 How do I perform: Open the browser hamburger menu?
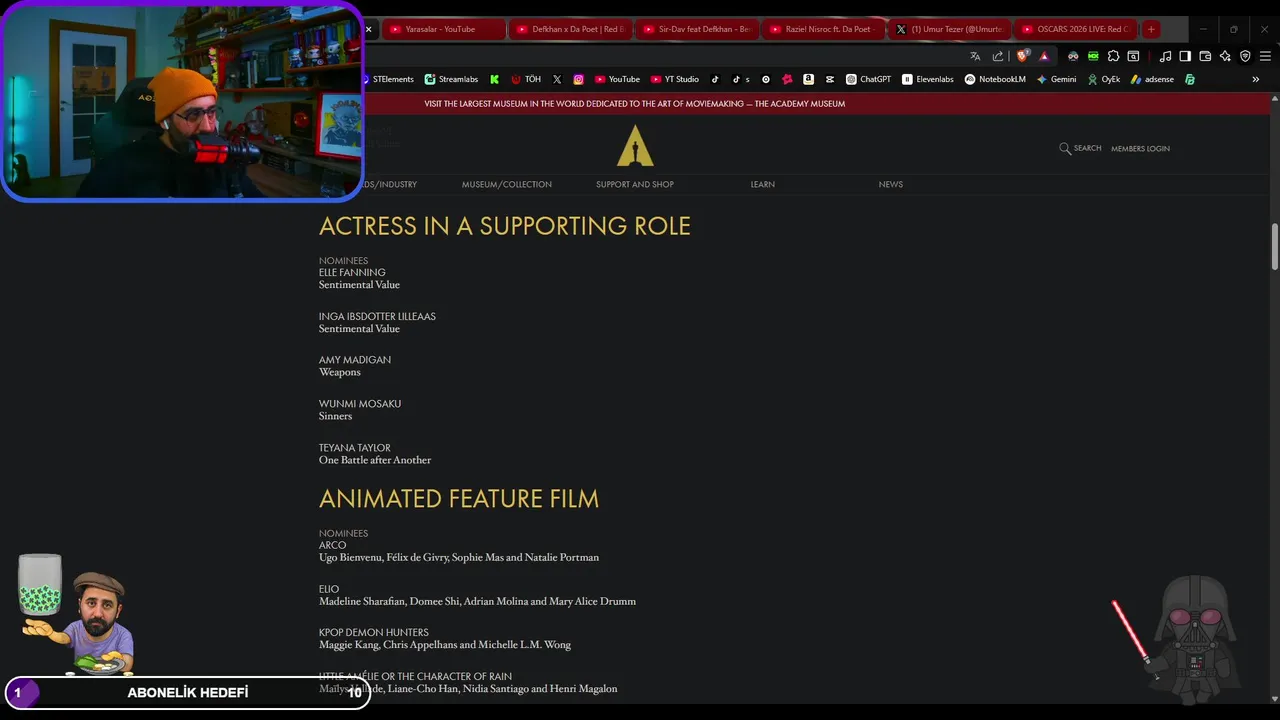[1265, 56]
